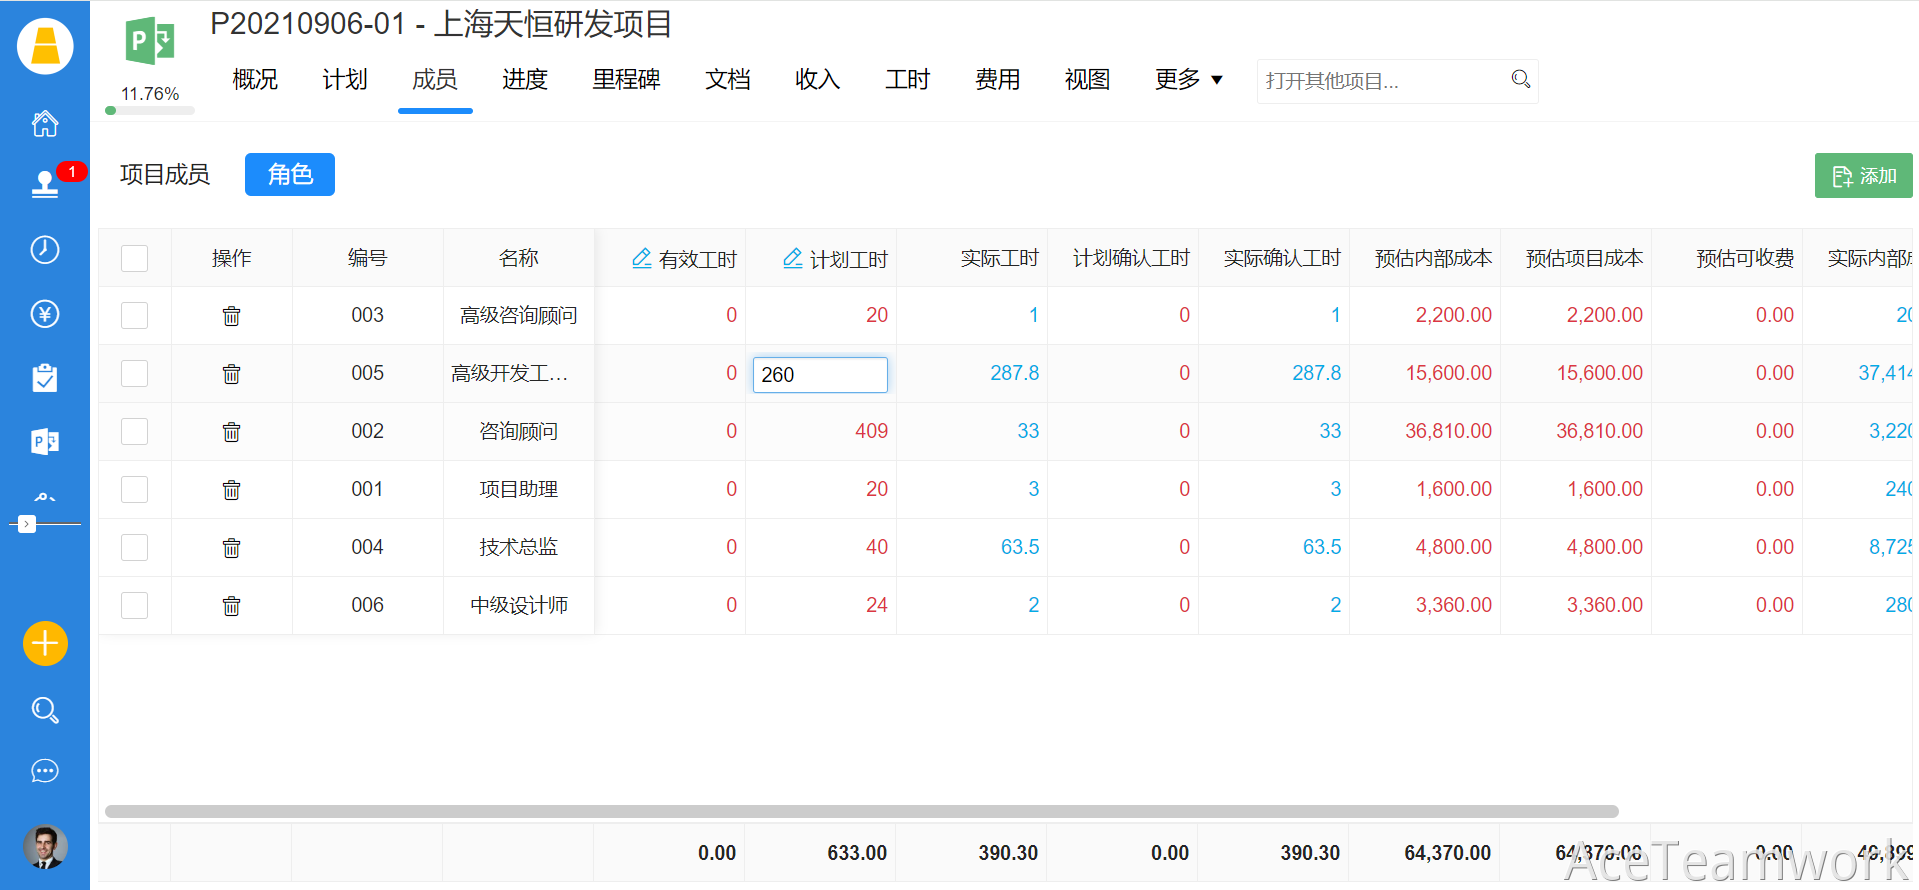The width and height of the screenshot is (1919, 890).
Task: Toggle the select-all header checkbox
Action: pos(134,258)
